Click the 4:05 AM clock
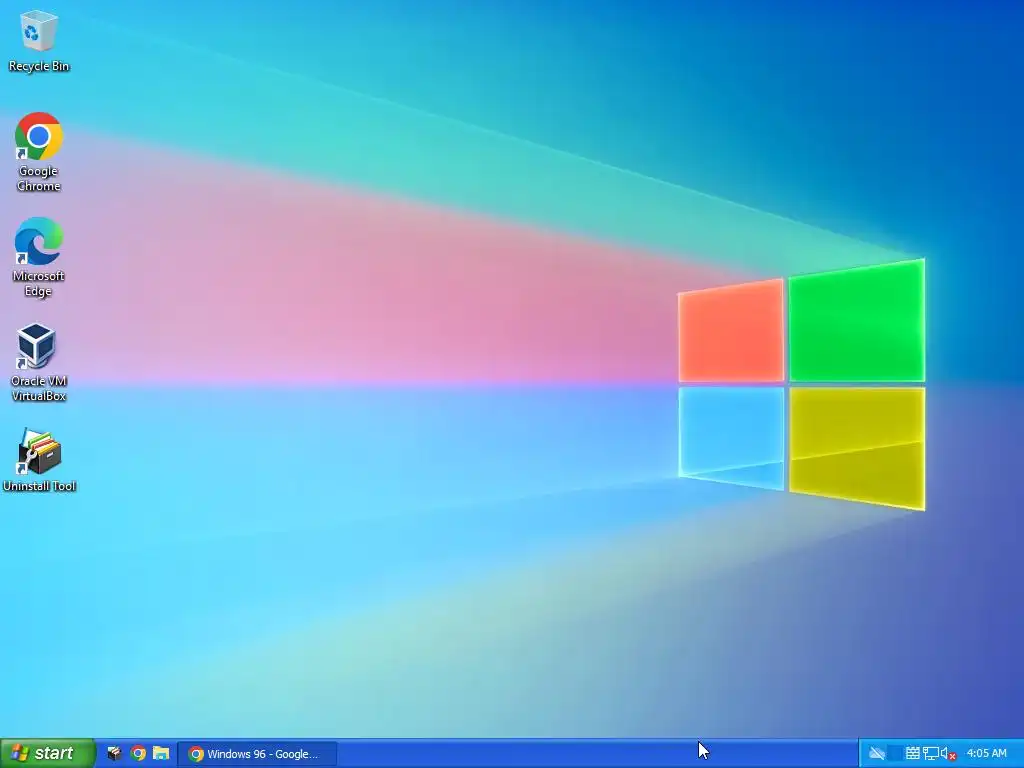This screenshot has height=768, width=1024. pyautogui.click(x=987, y=754)
